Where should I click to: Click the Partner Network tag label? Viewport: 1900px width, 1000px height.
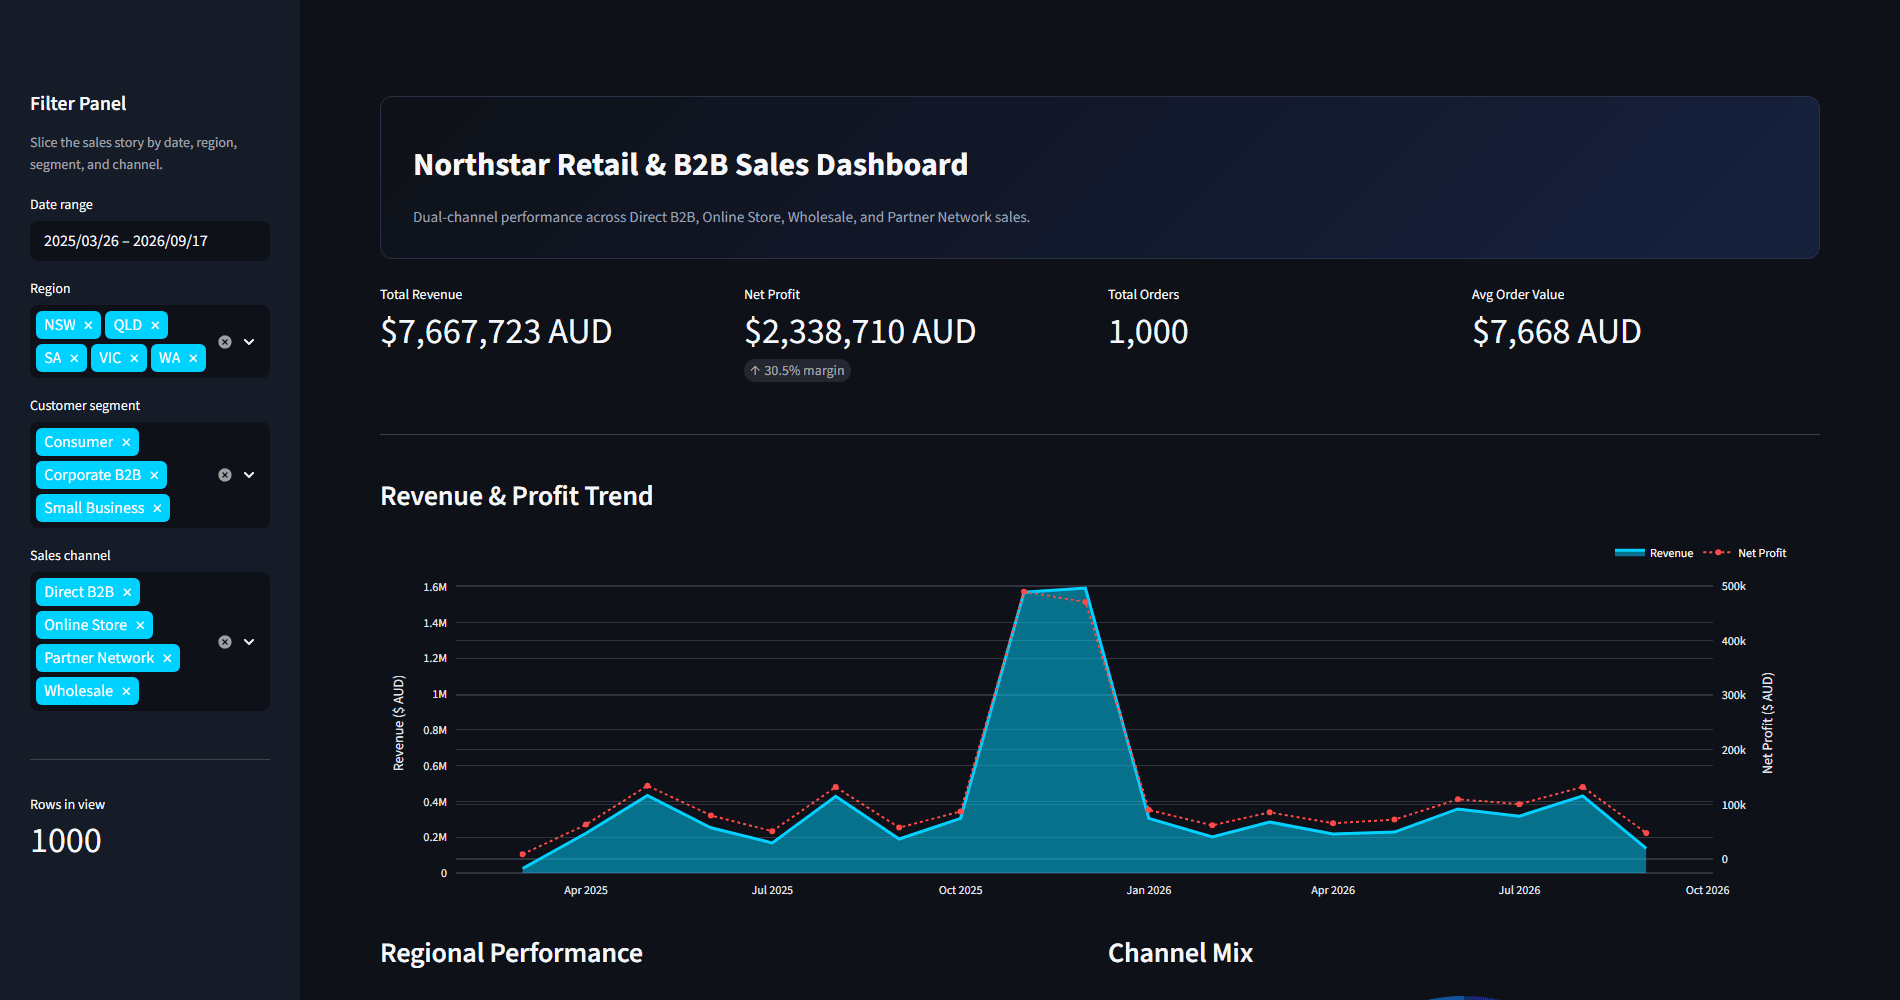click(x=99, y=658)
